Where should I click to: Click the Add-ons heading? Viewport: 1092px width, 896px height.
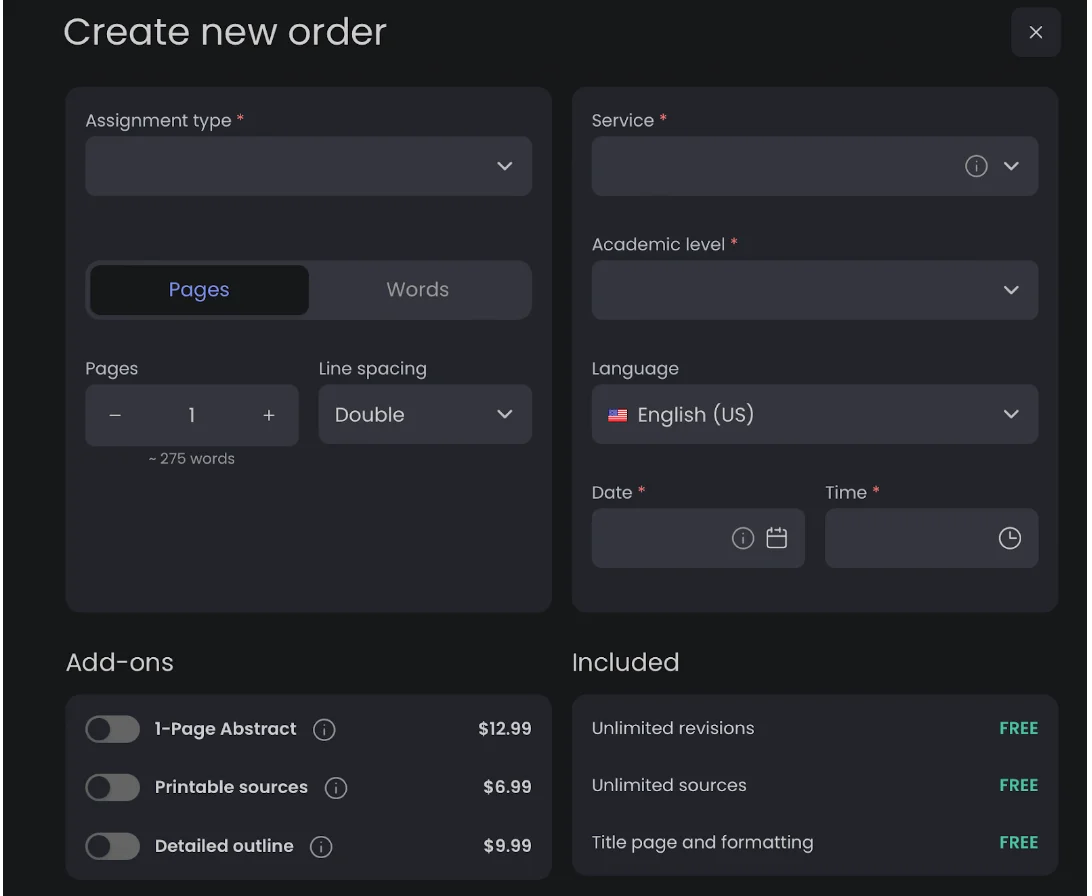coord(120,662)
